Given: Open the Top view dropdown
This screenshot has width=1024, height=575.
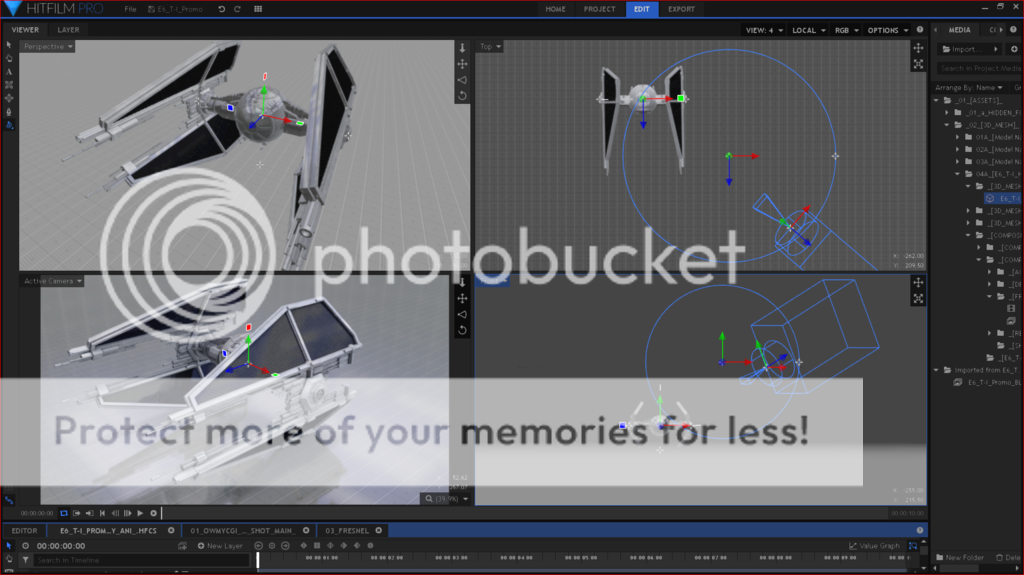Looking at the screenshot, I should click(490, 46).
